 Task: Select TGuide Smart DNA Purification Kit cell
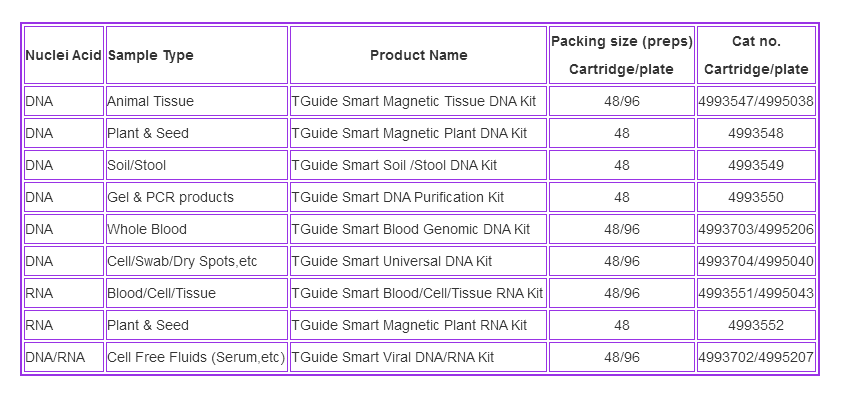(x=418, y=197)
